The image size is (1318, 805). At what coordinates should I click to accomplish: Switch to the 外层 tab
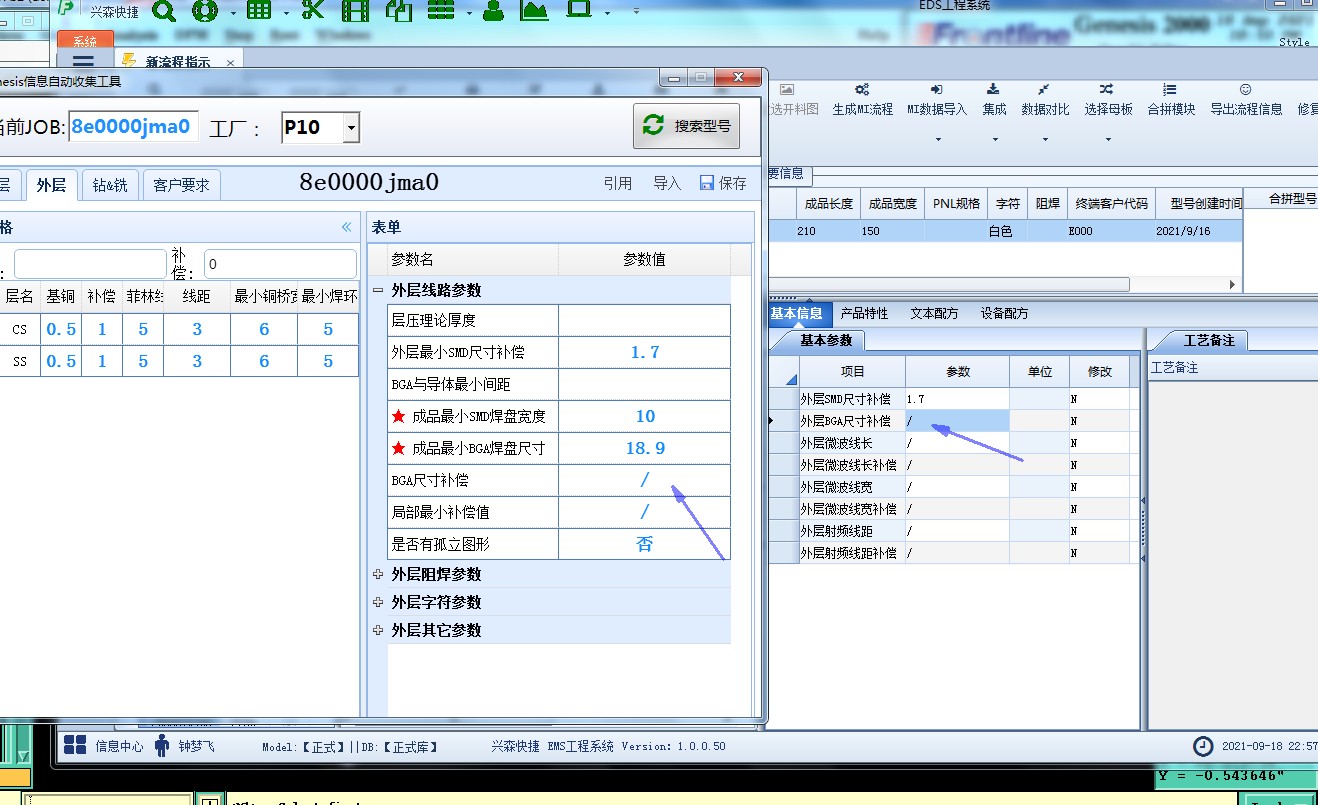point(51,185)
